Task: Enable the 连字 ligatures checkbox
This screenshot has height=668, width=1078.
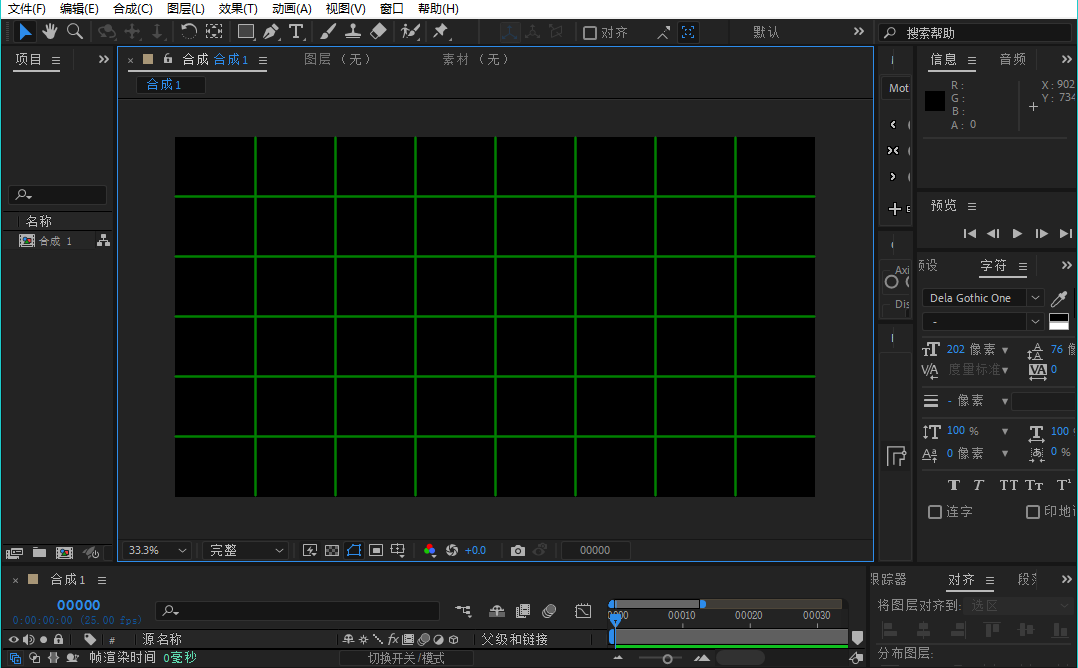Action: point(934,512)
